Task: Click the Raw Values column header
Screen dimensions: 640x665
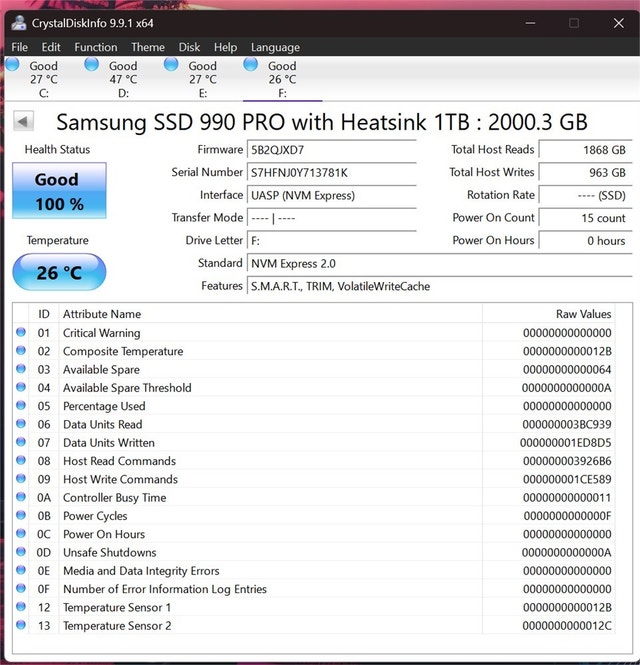Action: coord(549,314)
